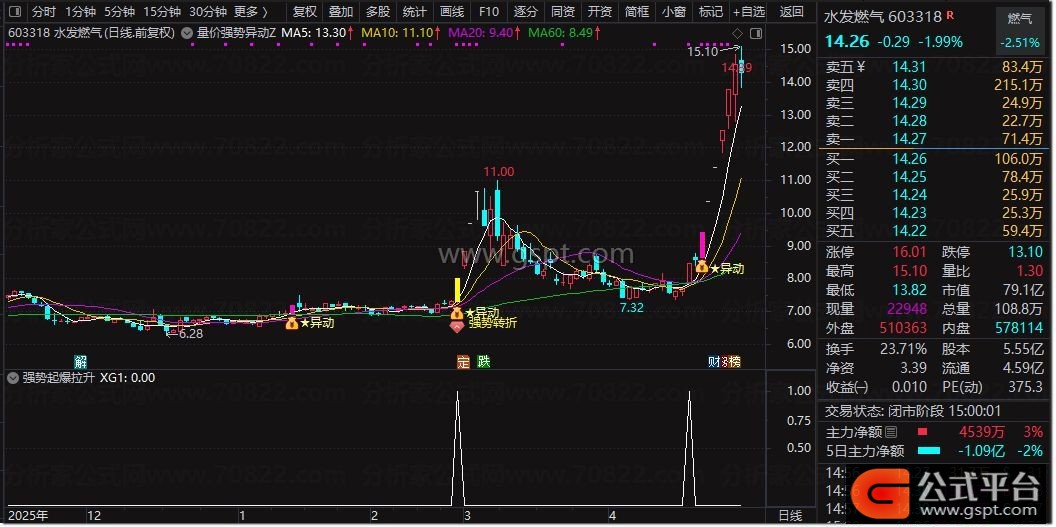Click the green 跌 marker icon

tap(484, 361)
